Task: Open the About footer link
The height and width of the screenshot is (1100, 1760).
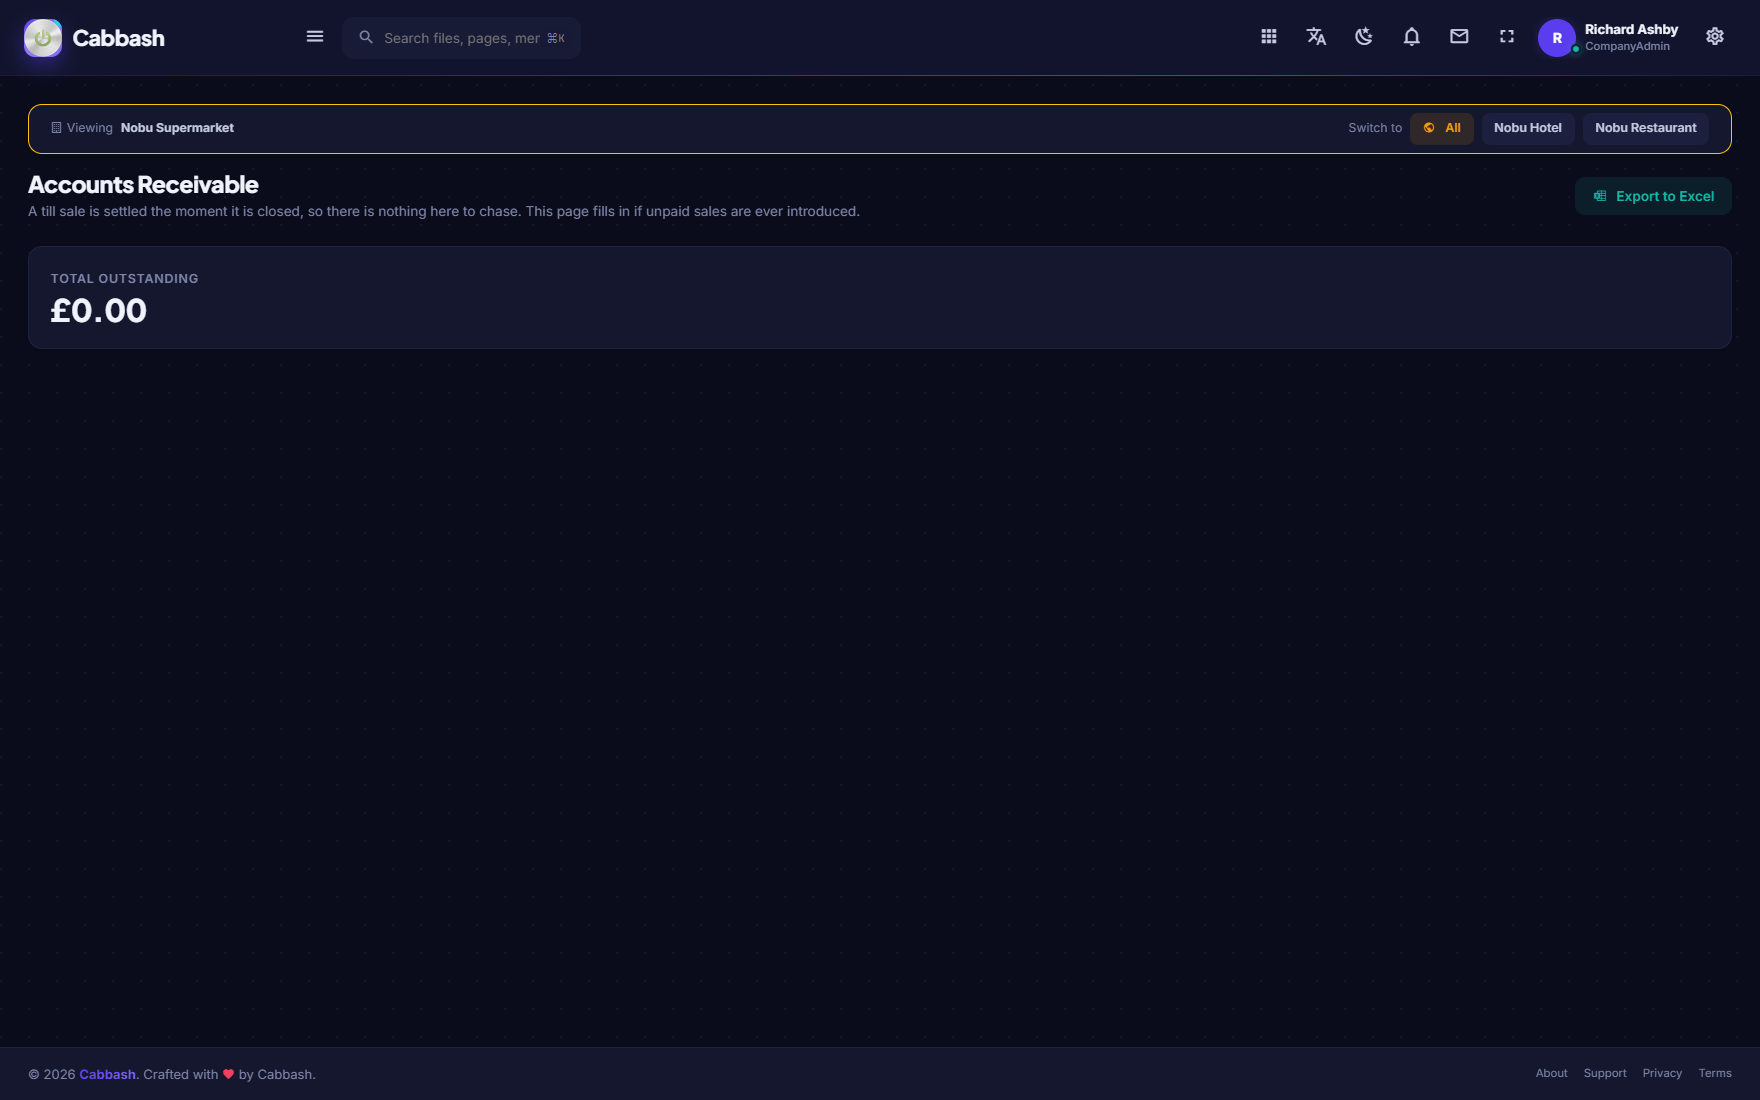Action: pyautogui.click(x=1551, y=1073)
